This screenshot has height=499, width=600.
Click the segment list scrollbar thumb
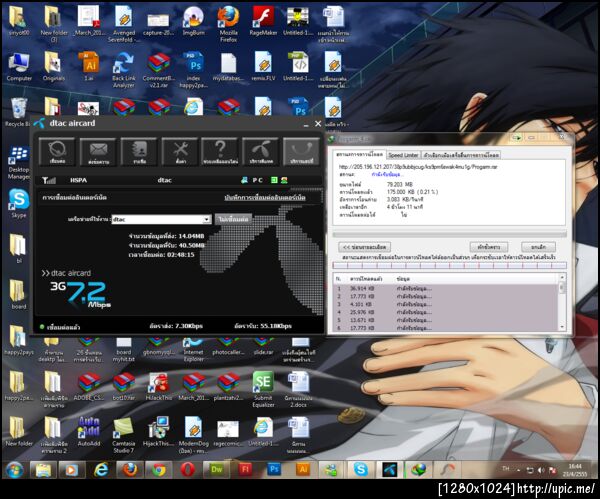[562, 287]
